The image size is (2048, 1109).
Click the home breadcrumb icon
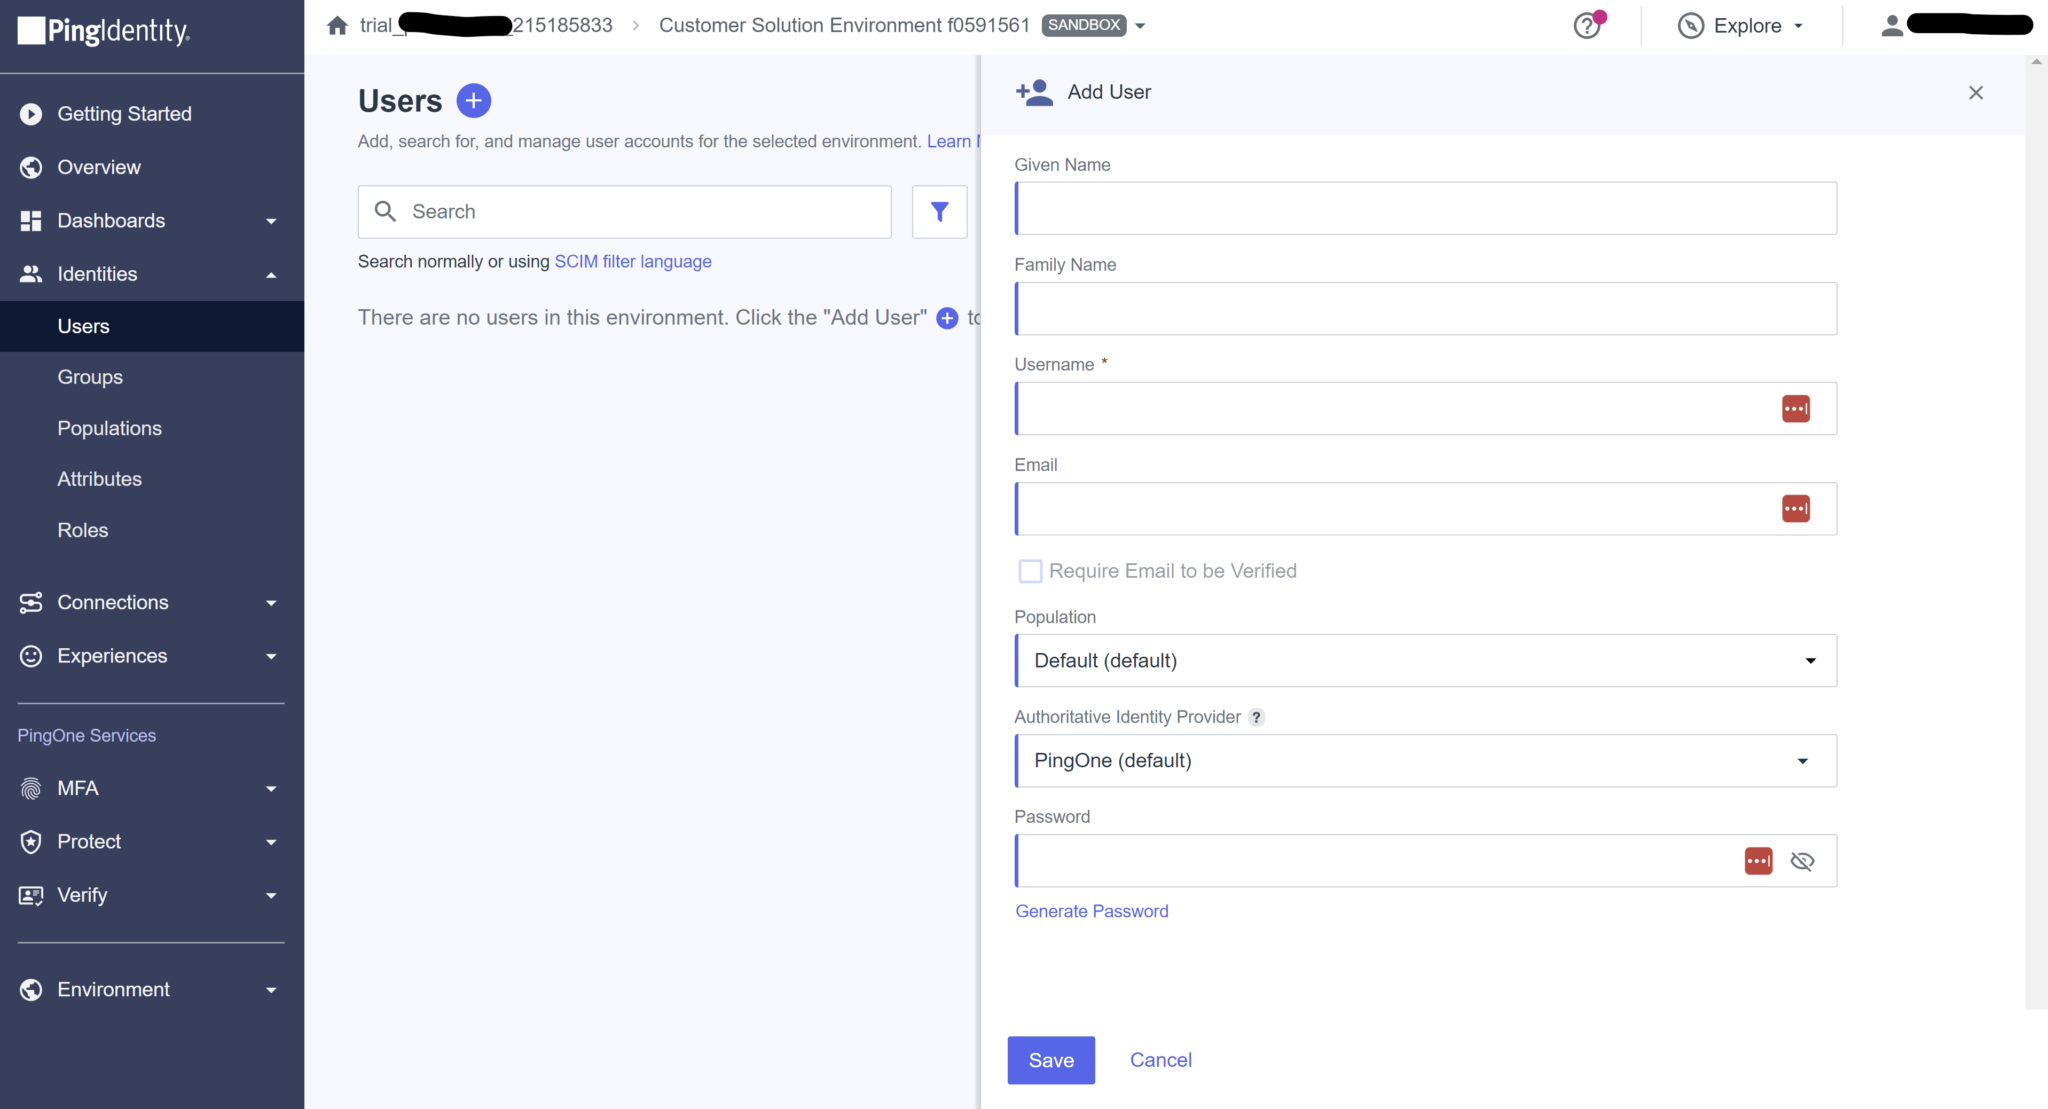click(337, 25)
